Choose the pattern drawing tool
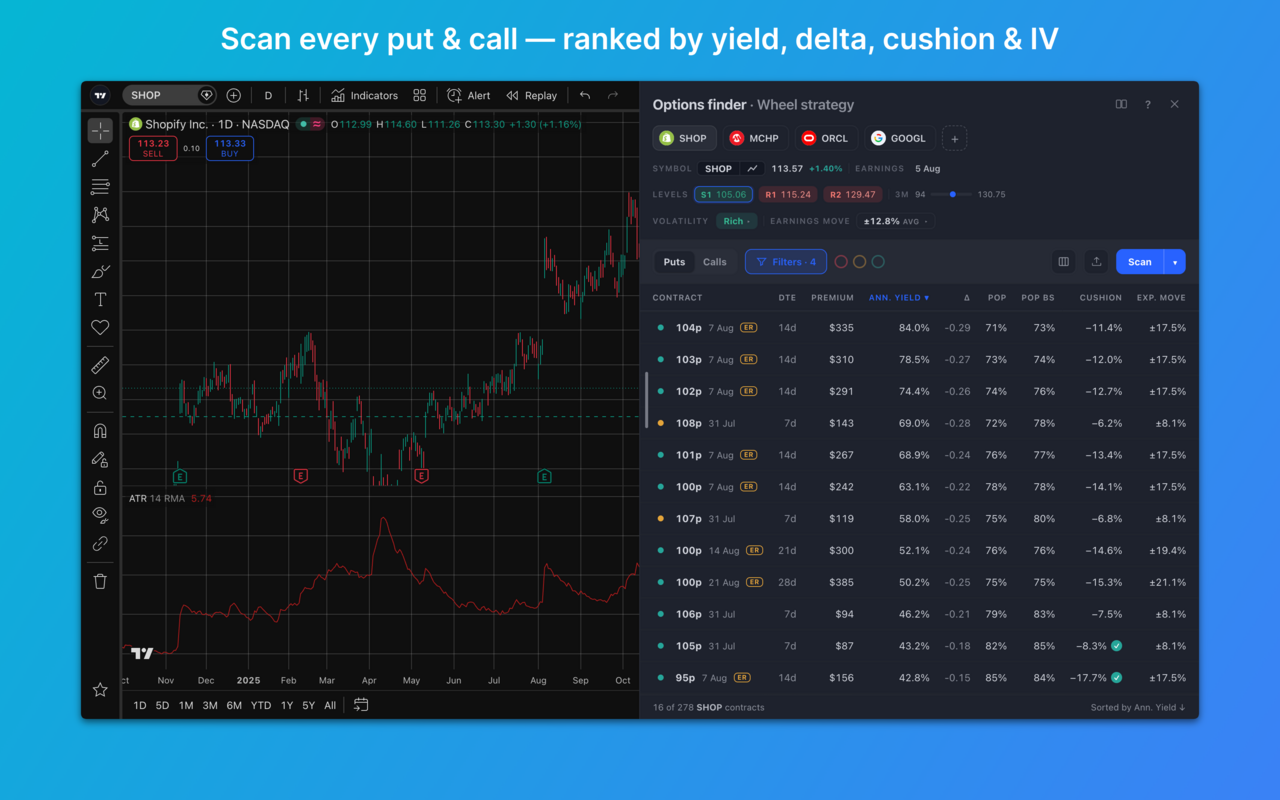The height and width of the screenshot is (800, 1280). click(100, 215)
